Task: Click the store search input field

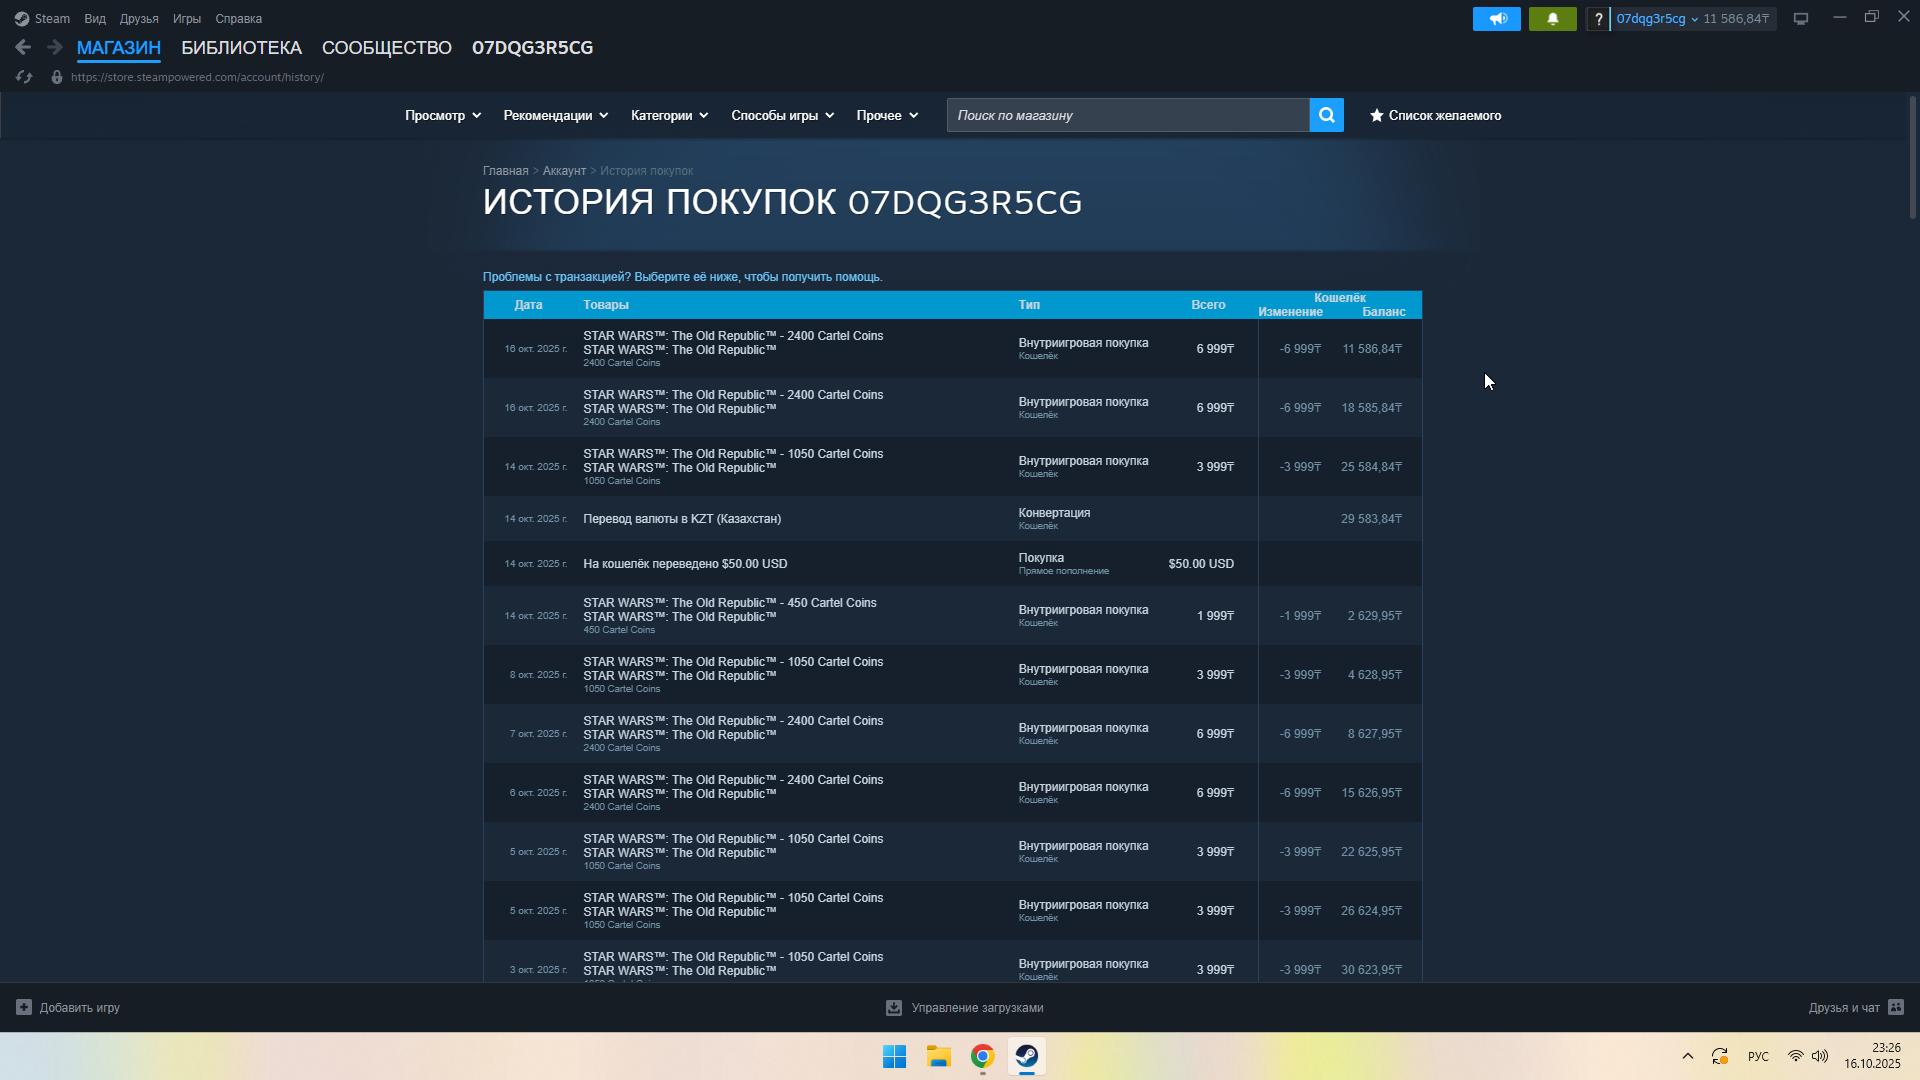Action: click(x=1127, y=115)
